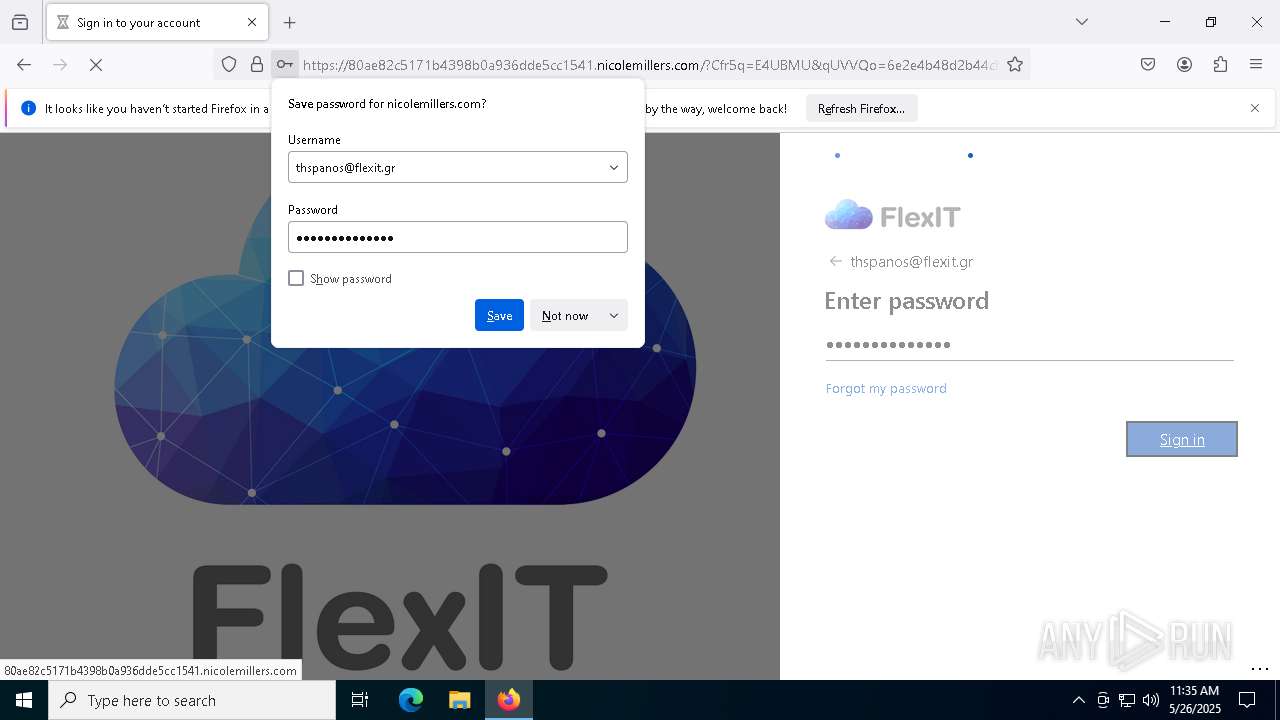Screen dimensions: 1280x720
Task: Open the Firefox account icon
Action: [x=1184, y=64]
